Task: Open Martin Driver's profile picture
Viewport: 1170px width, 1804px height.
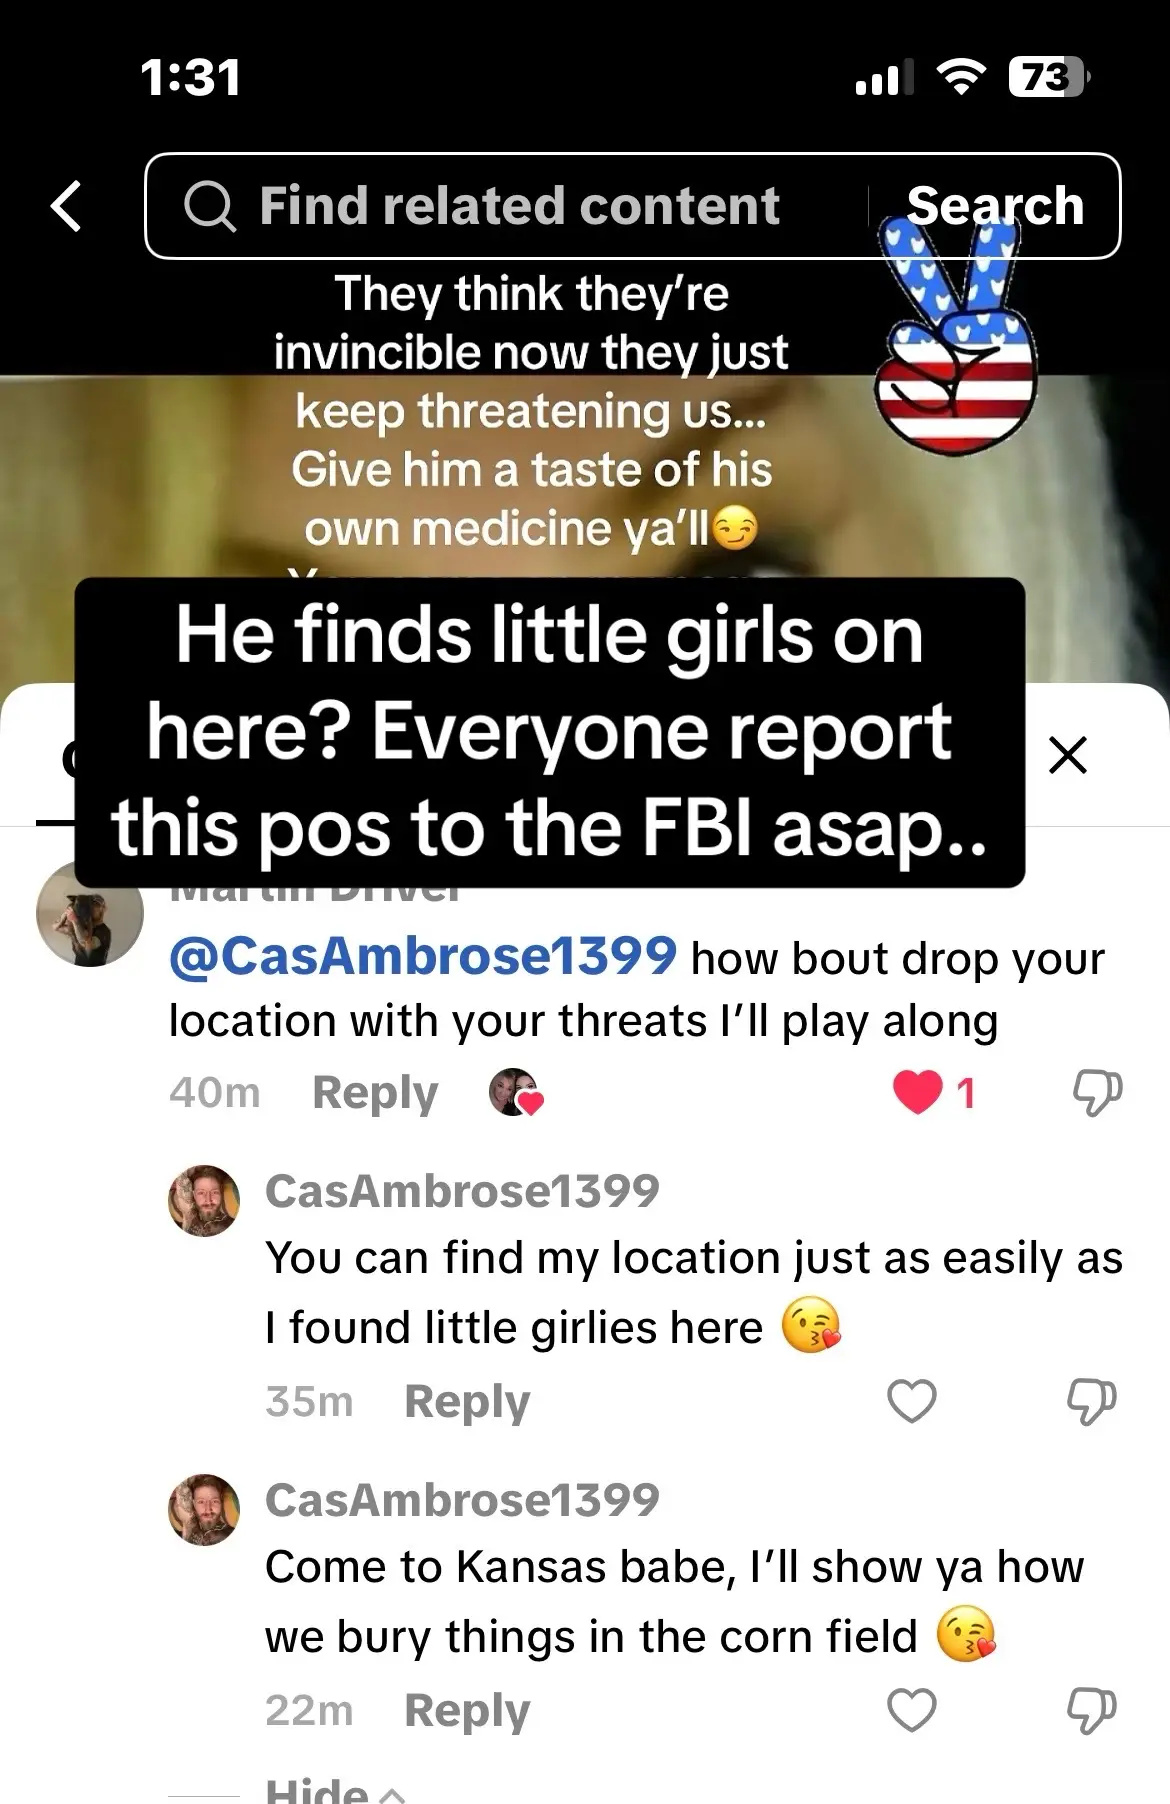Action: click(x=90, y=913)
